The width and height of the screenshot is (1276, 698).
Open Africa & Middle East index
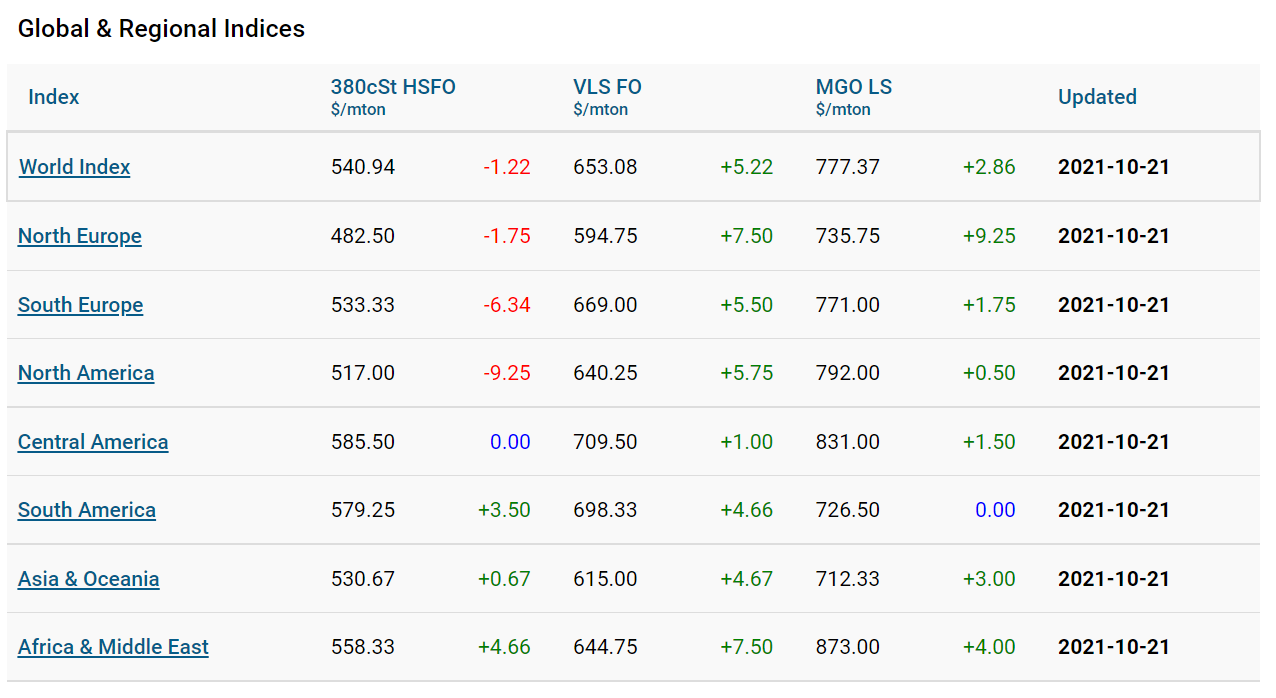point(113,647)
